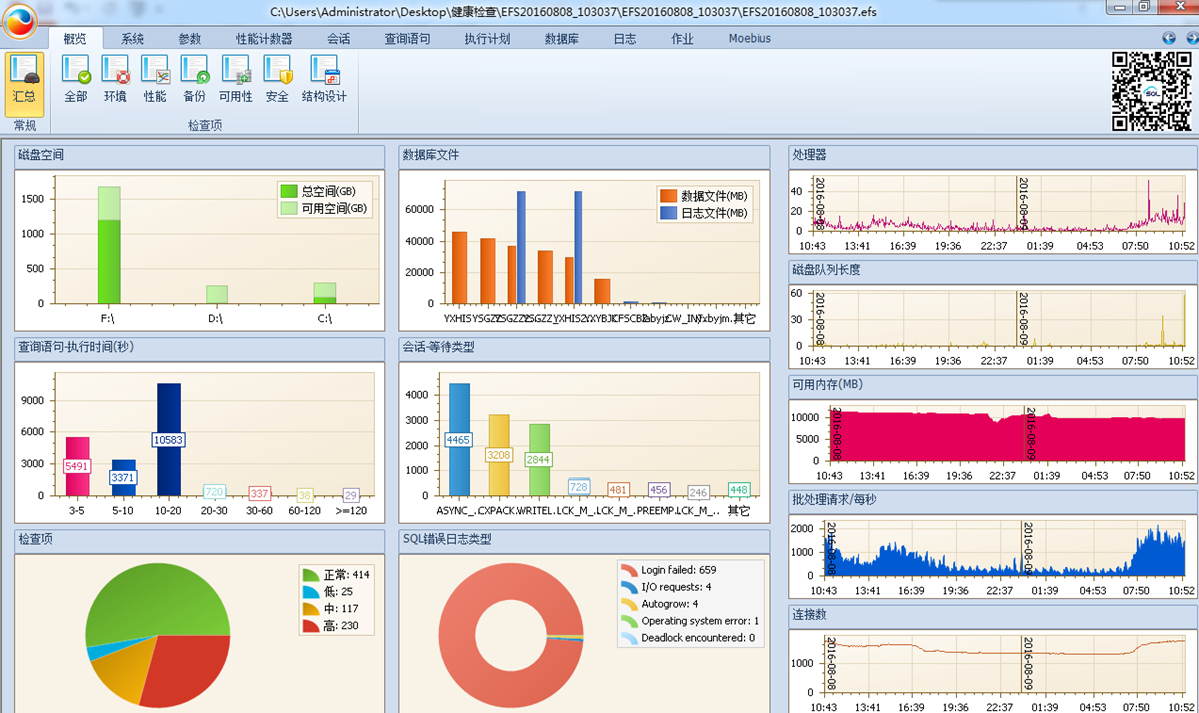Open the 可用性 availability check icon
This screenshot has height=713, width=1199.
236,80
